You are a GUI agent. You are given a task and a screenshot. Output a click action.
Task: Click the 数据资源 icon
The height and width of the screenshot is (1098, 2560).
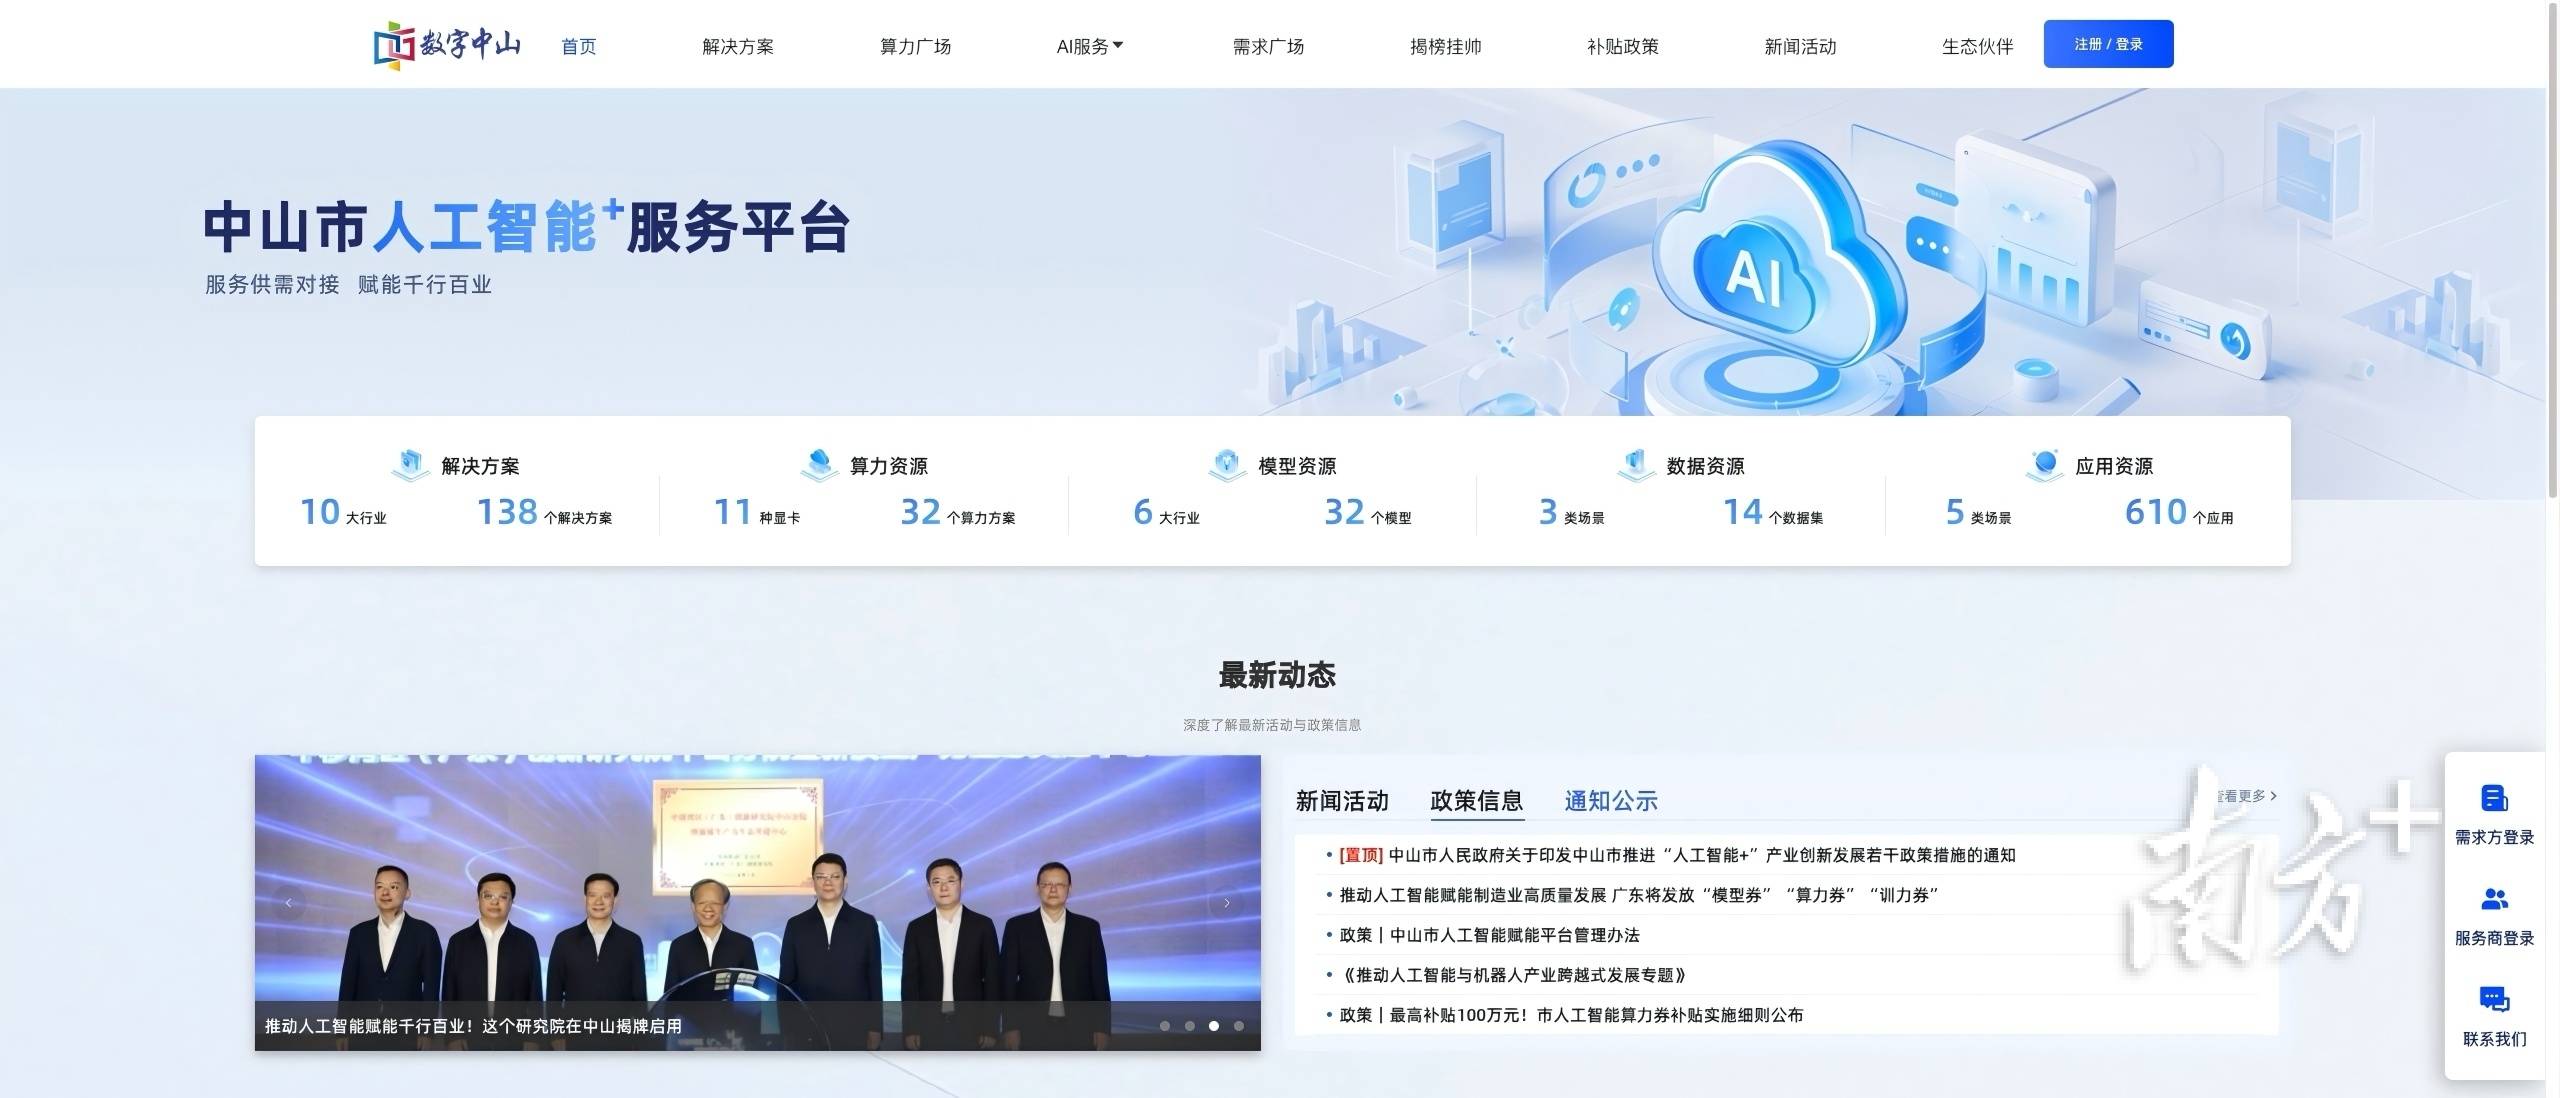click(x=1636, y=465)
